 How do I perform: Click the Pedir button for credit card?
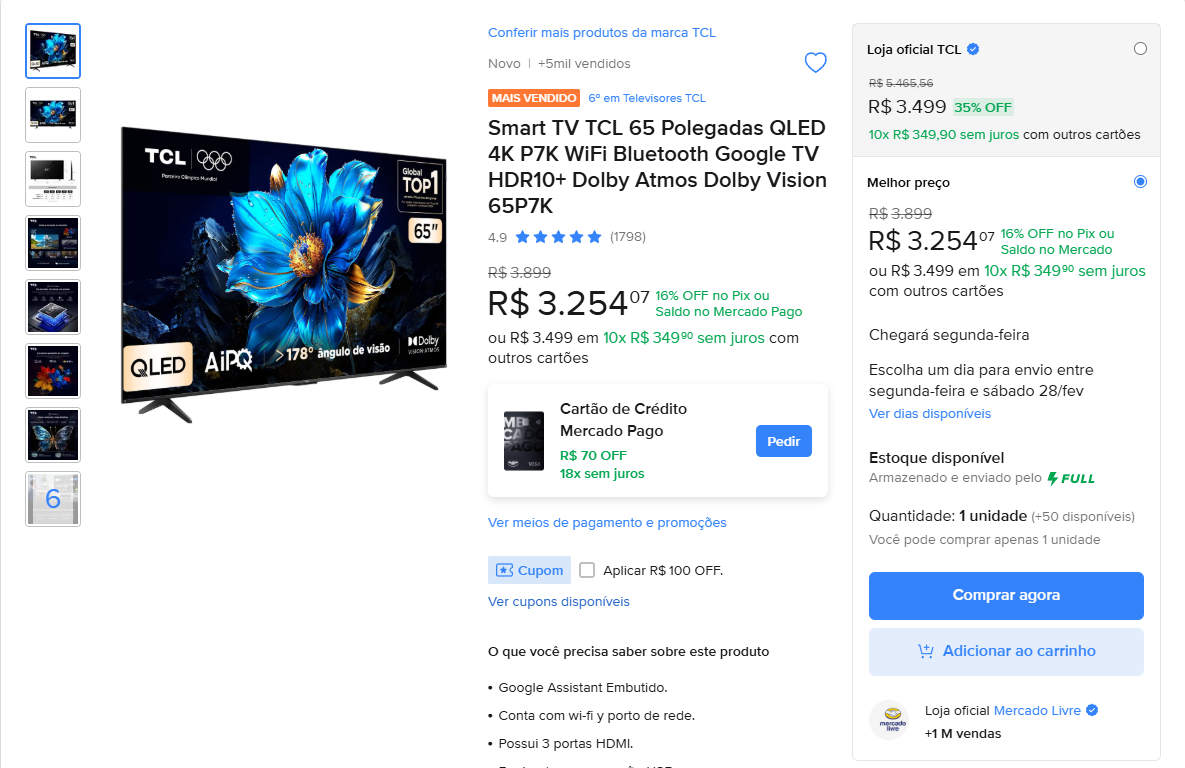(x=784, y=441)
